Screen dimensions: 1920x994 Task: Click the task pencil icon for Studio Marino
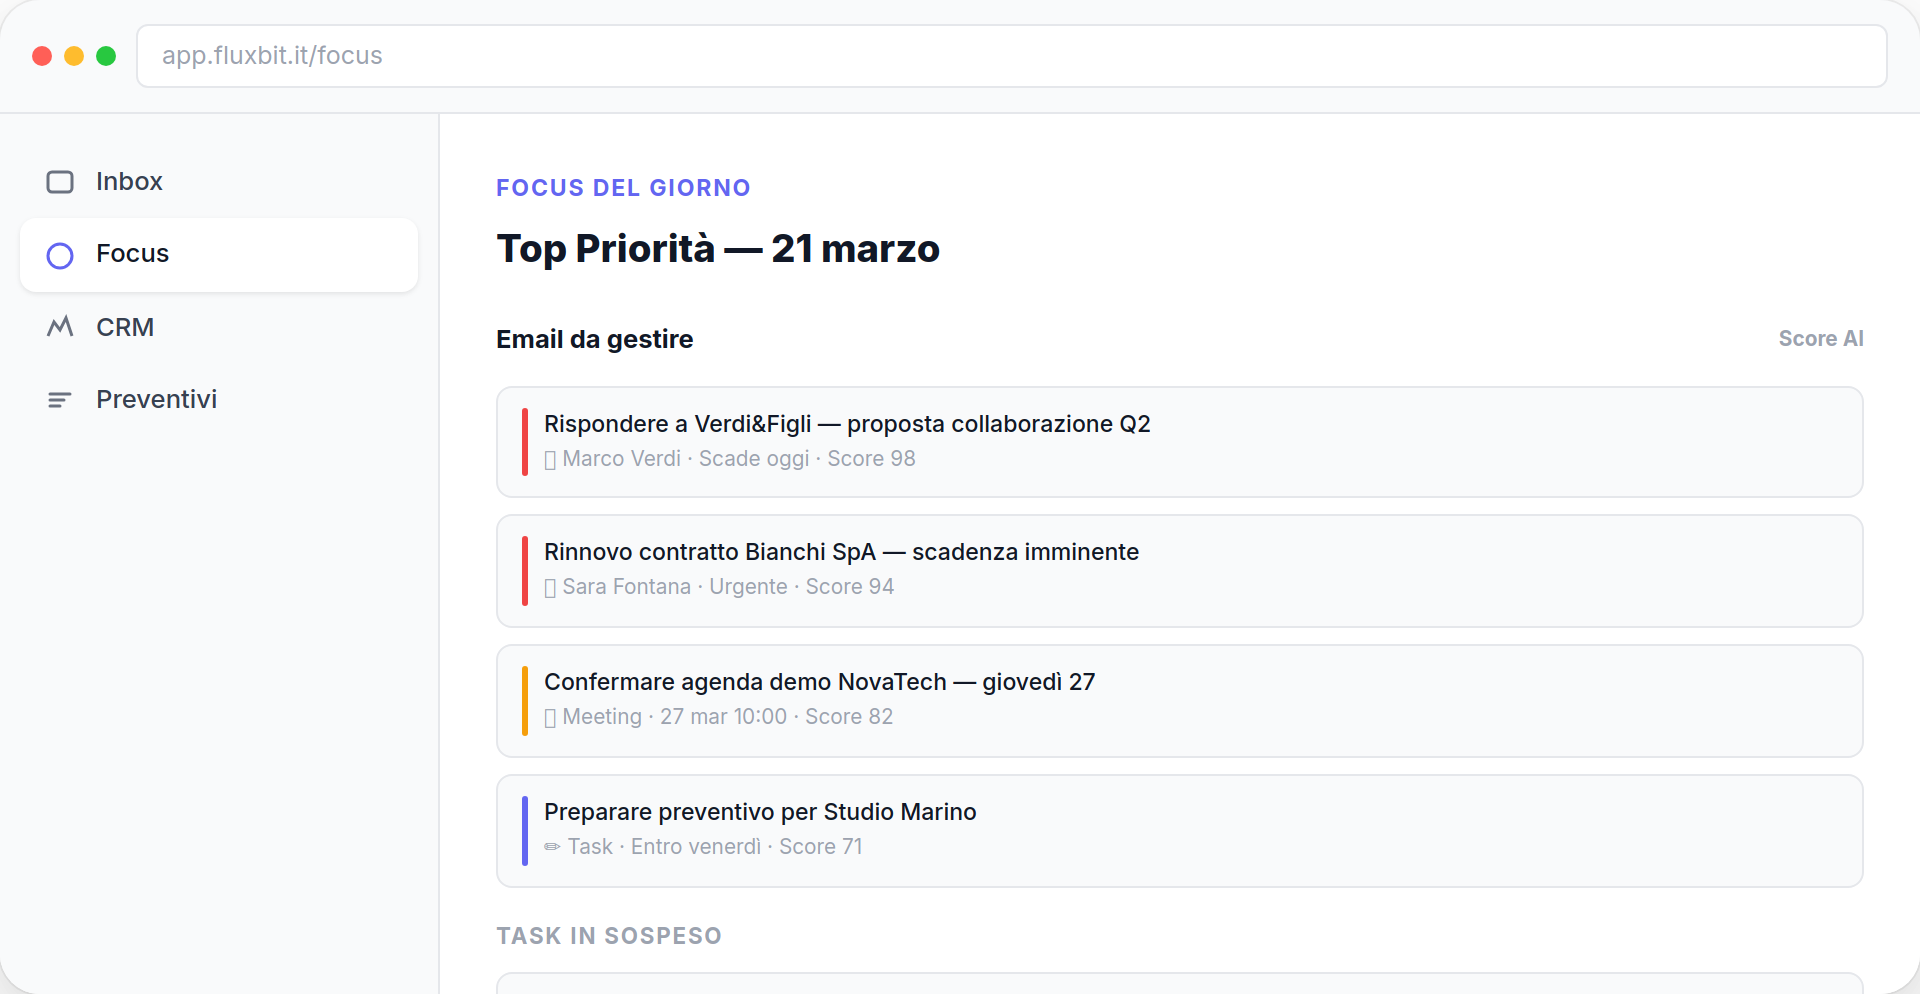[x=551, y=847]
